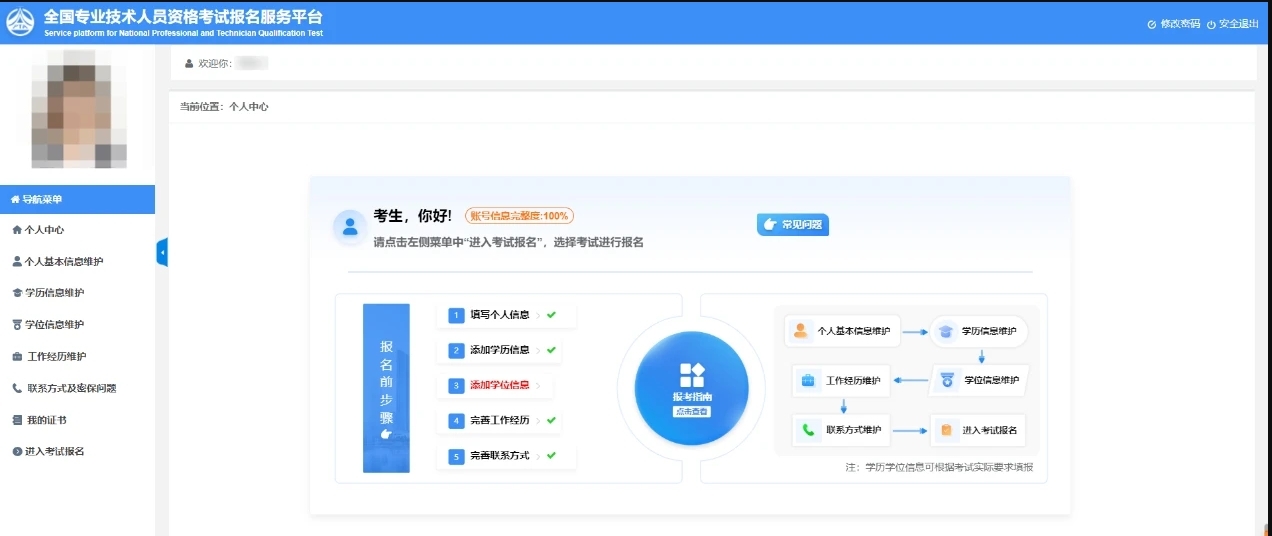This screenshot has height=536, width=1272.
Task: Click 进入考试报名 in the sidebar menu
Action: coord(54,452)
